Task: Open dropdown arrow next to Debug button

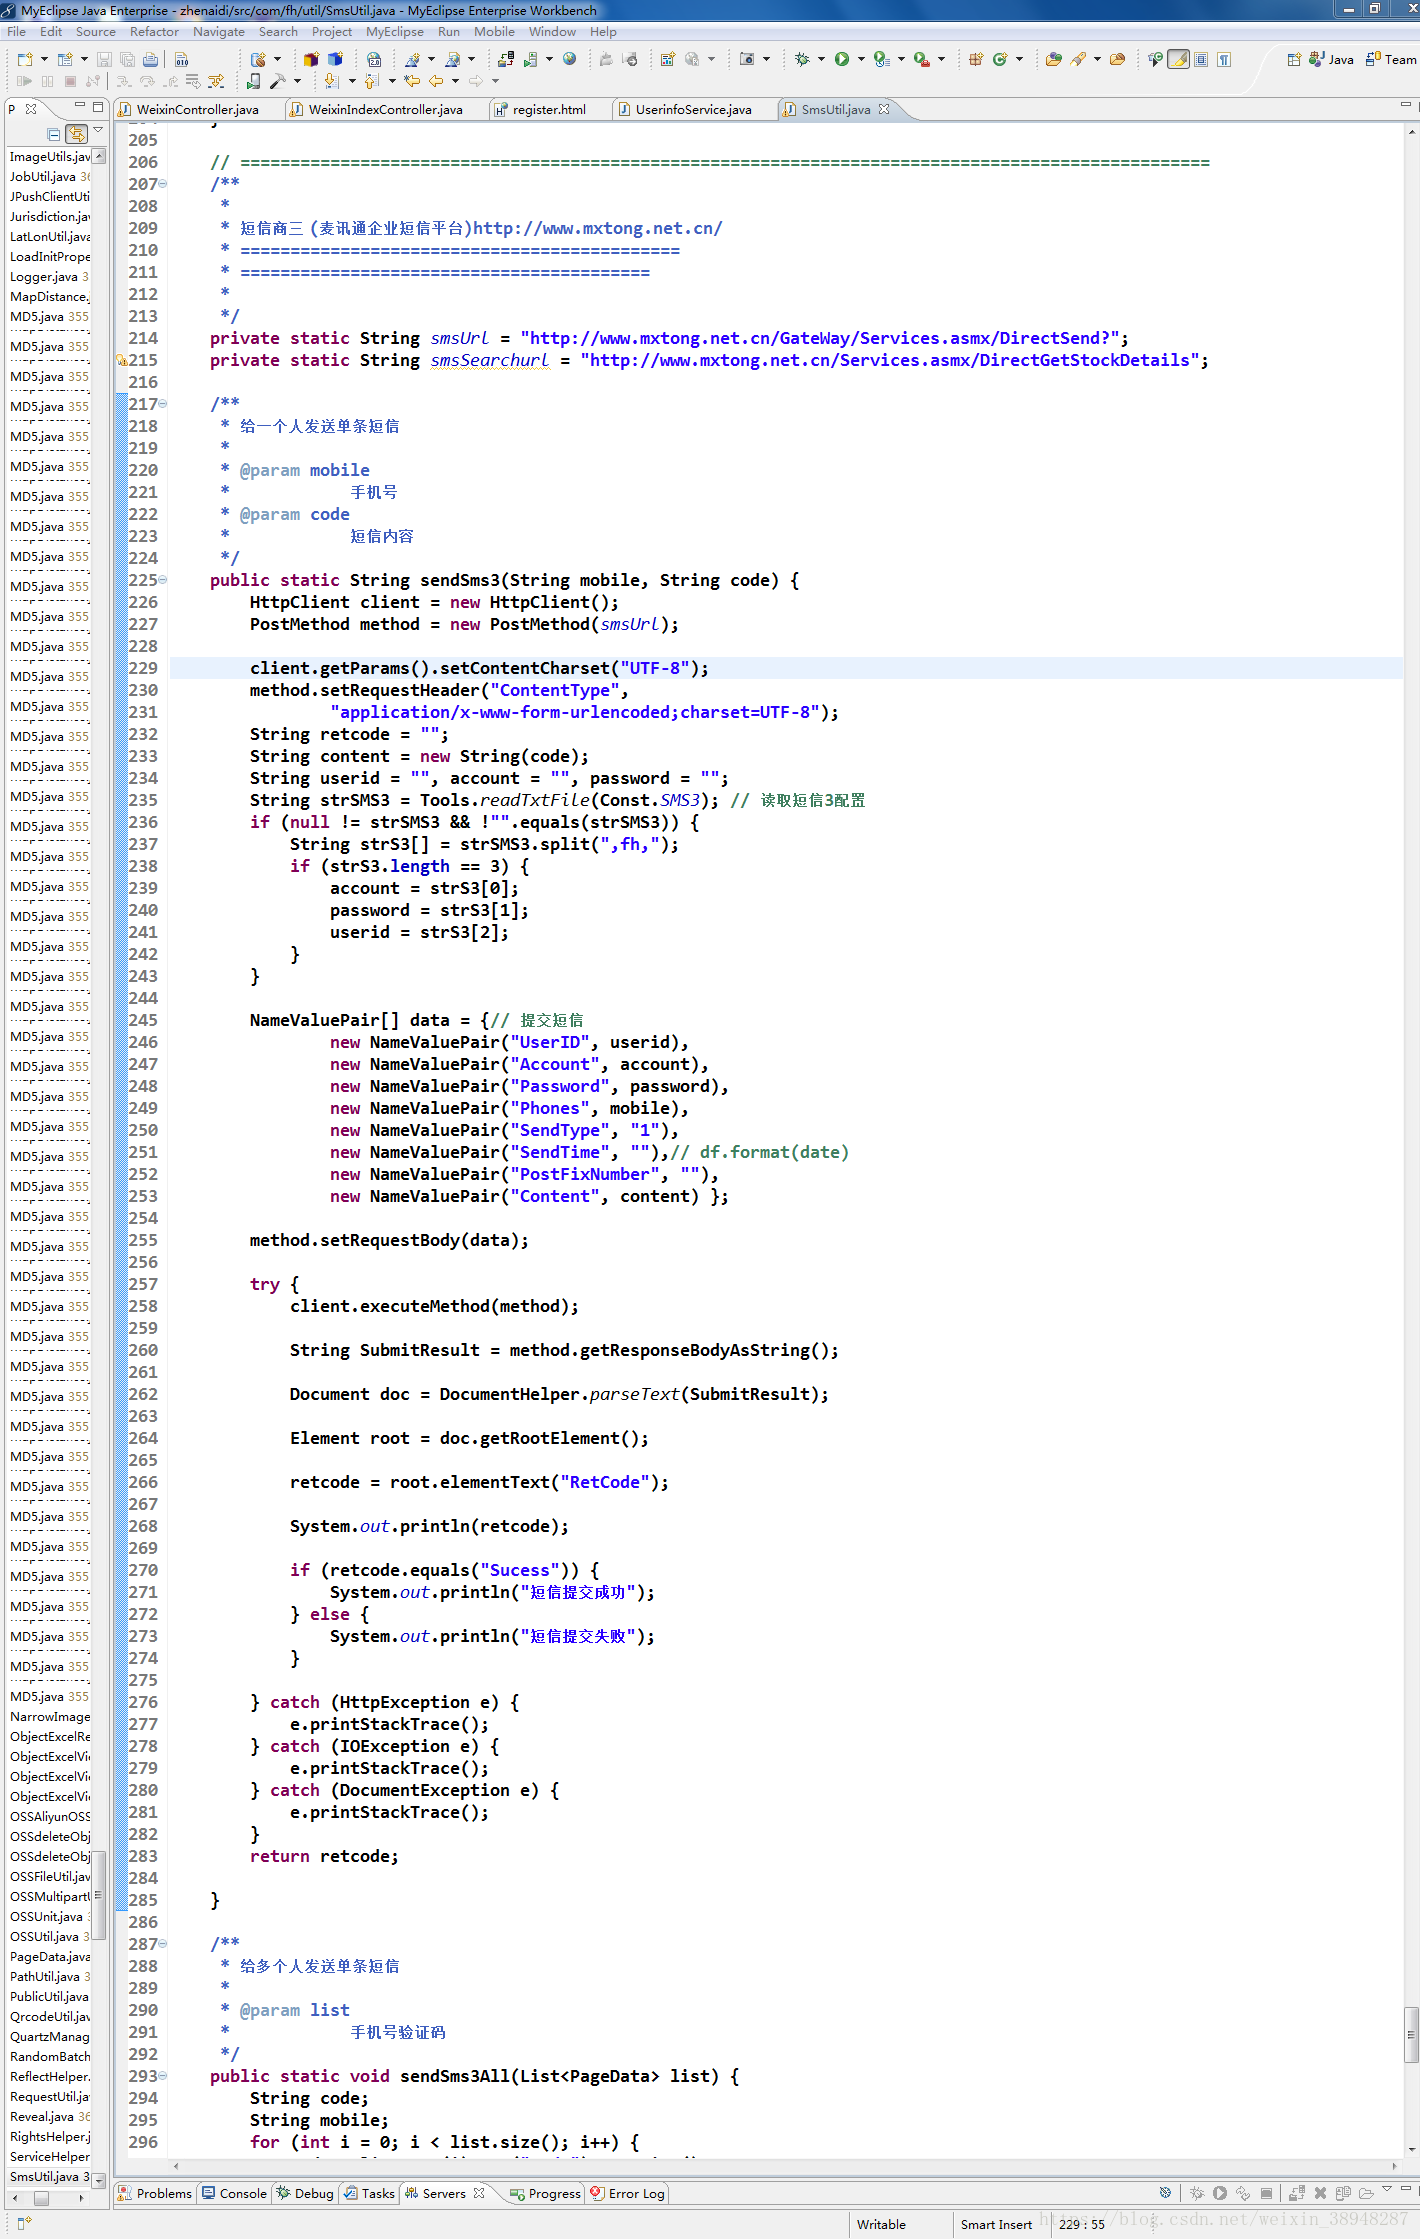Action: pos(821,59)
